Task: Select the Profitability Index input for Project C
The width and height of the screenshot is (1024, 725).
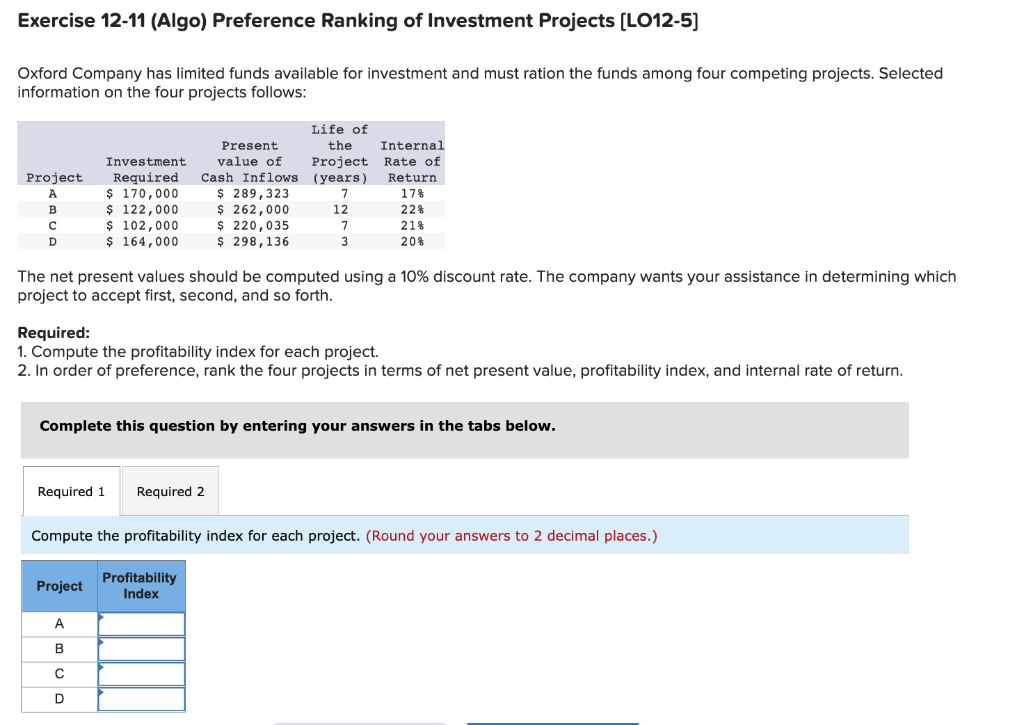Action: pyautogui.click(x=141, y=673)
